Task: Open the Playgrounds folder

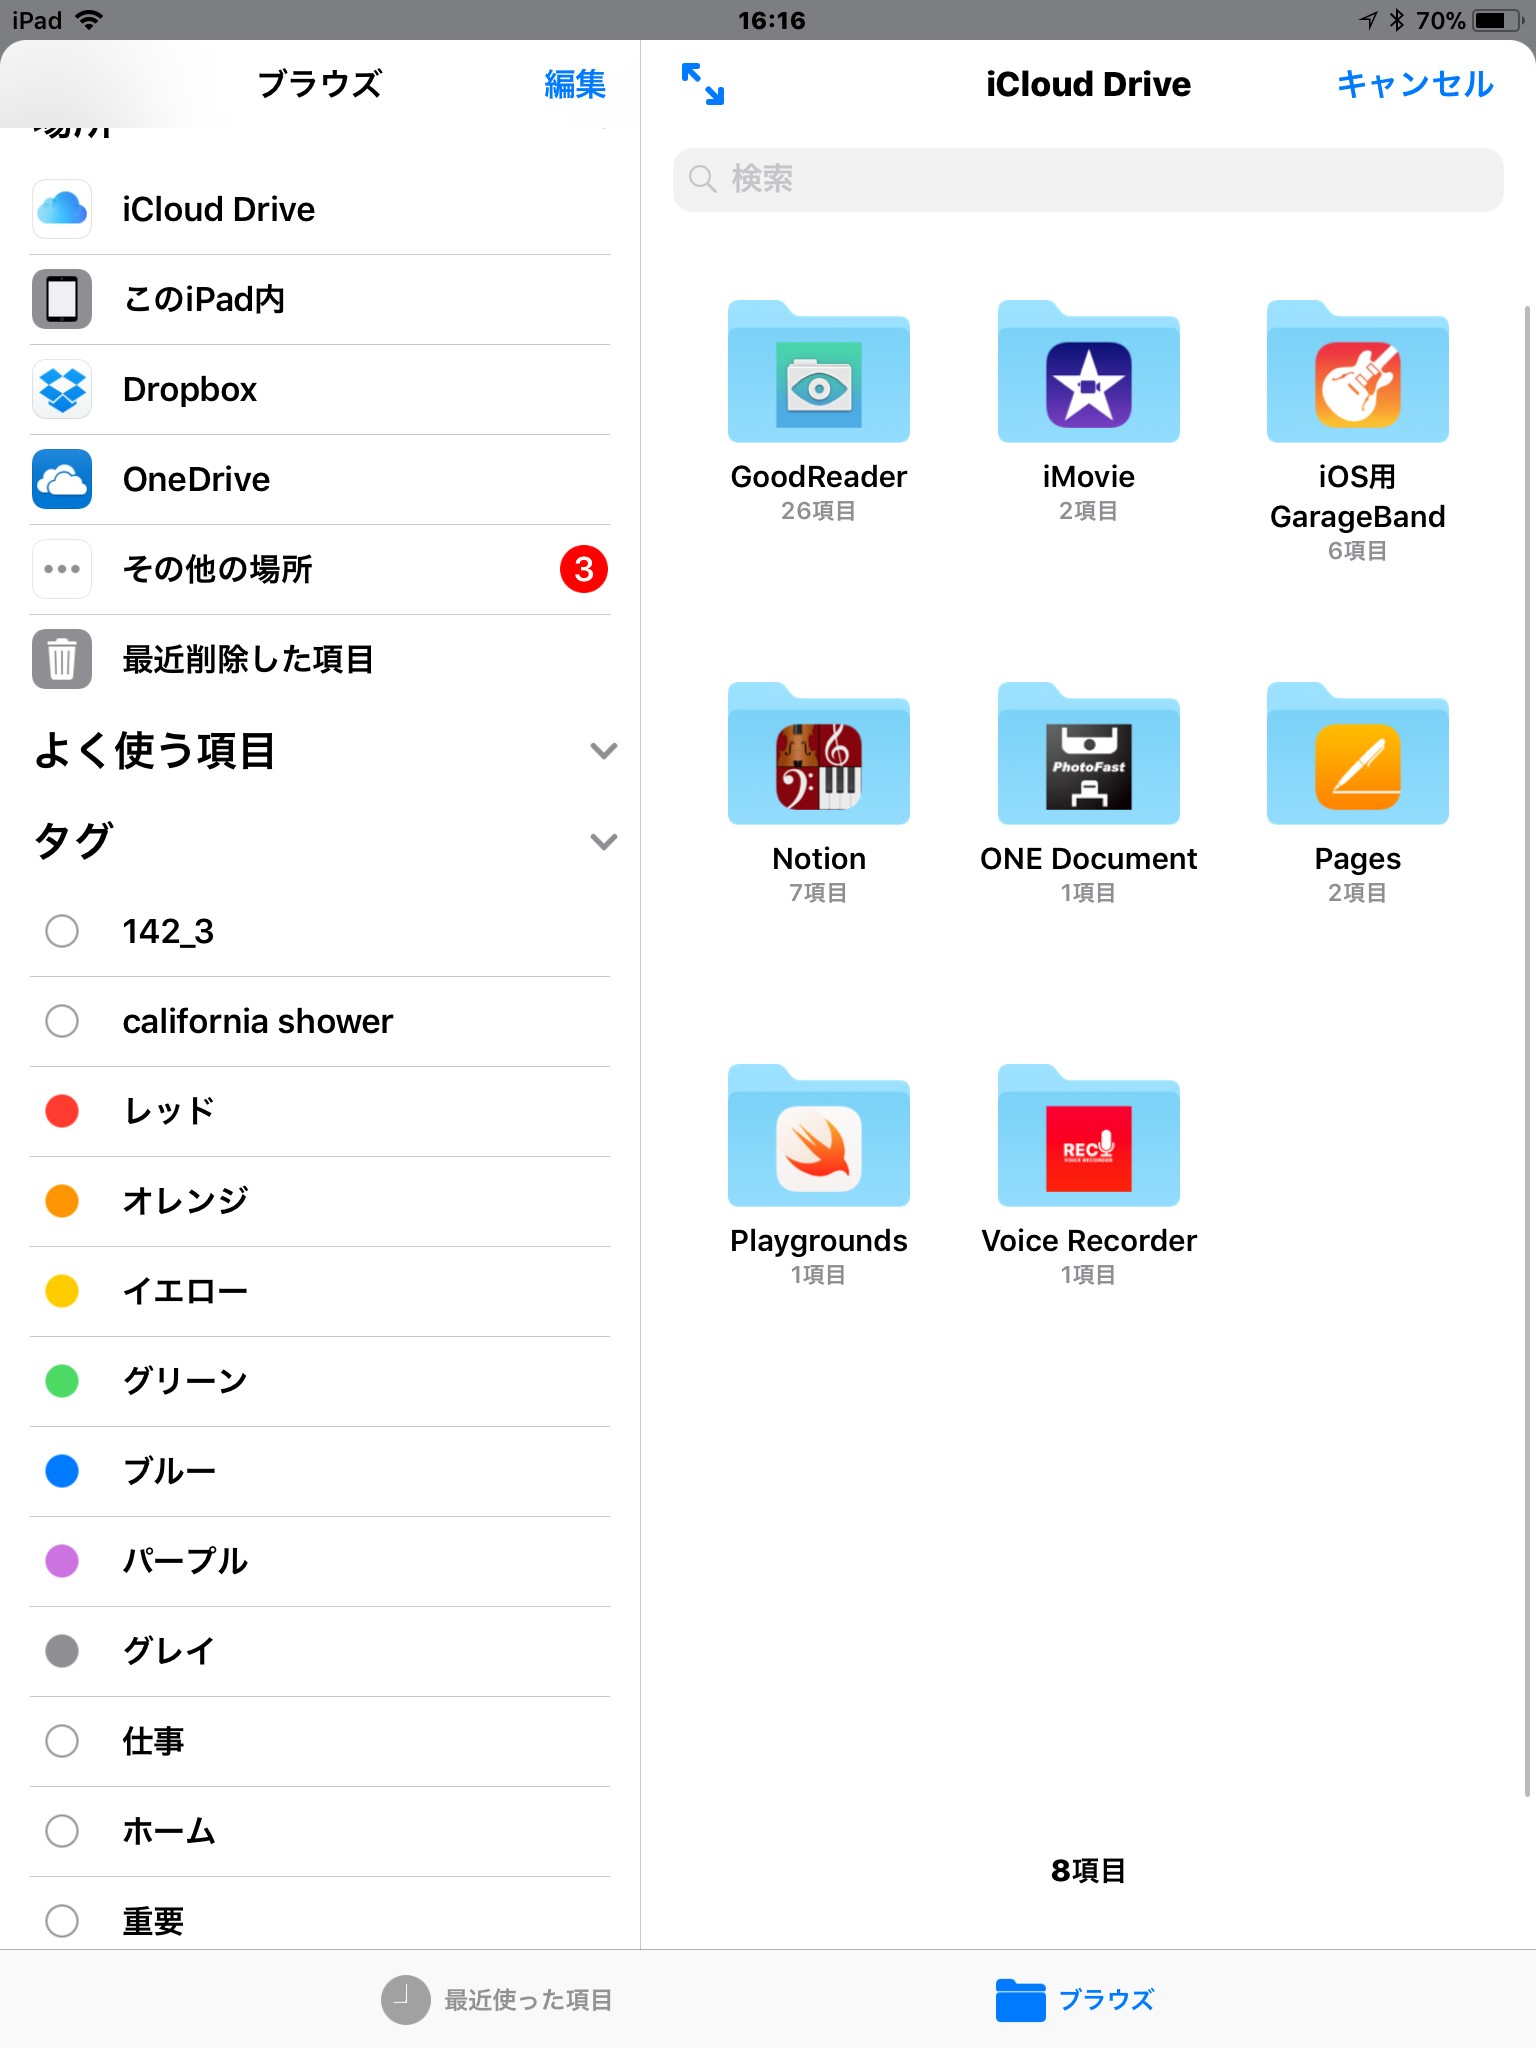Action: (x=818, y=1139)
